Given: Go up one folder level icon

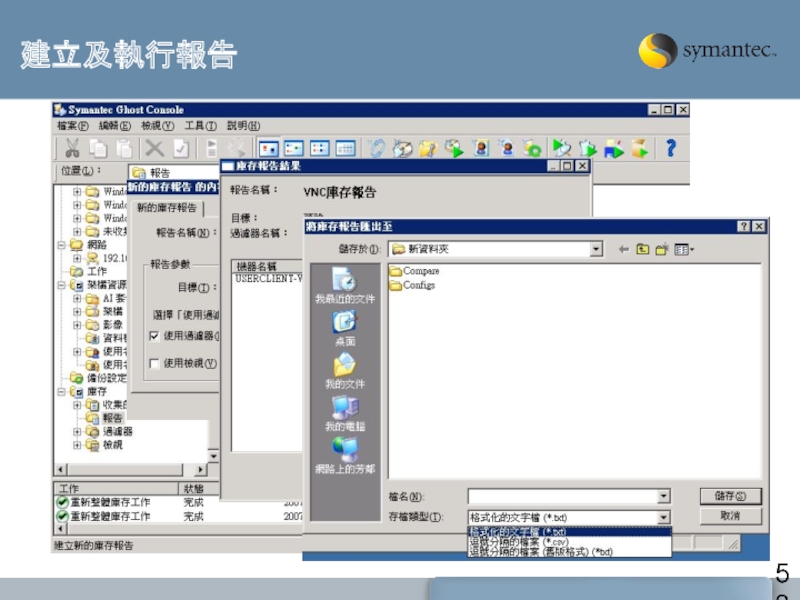Looking at the screenshot, I should [643, 249].
